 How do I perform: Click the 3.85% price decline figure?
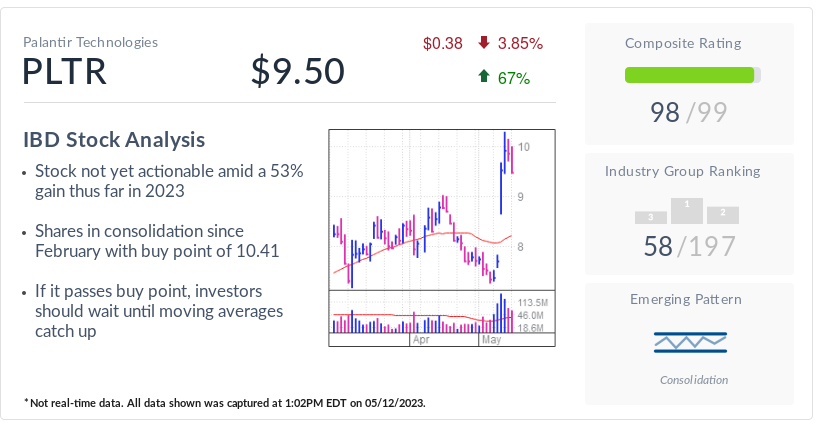(x=520, y=43)
